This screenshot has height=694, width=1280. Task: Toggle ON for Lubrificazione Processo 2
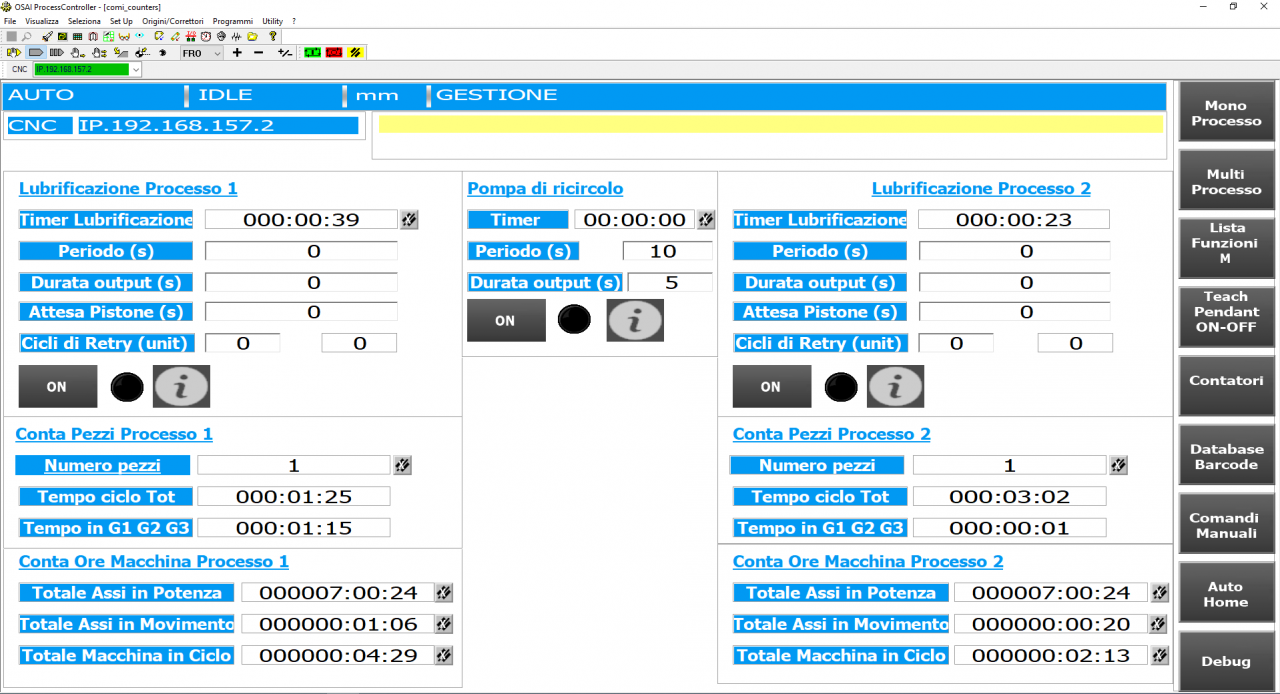(x=771, y=386)
